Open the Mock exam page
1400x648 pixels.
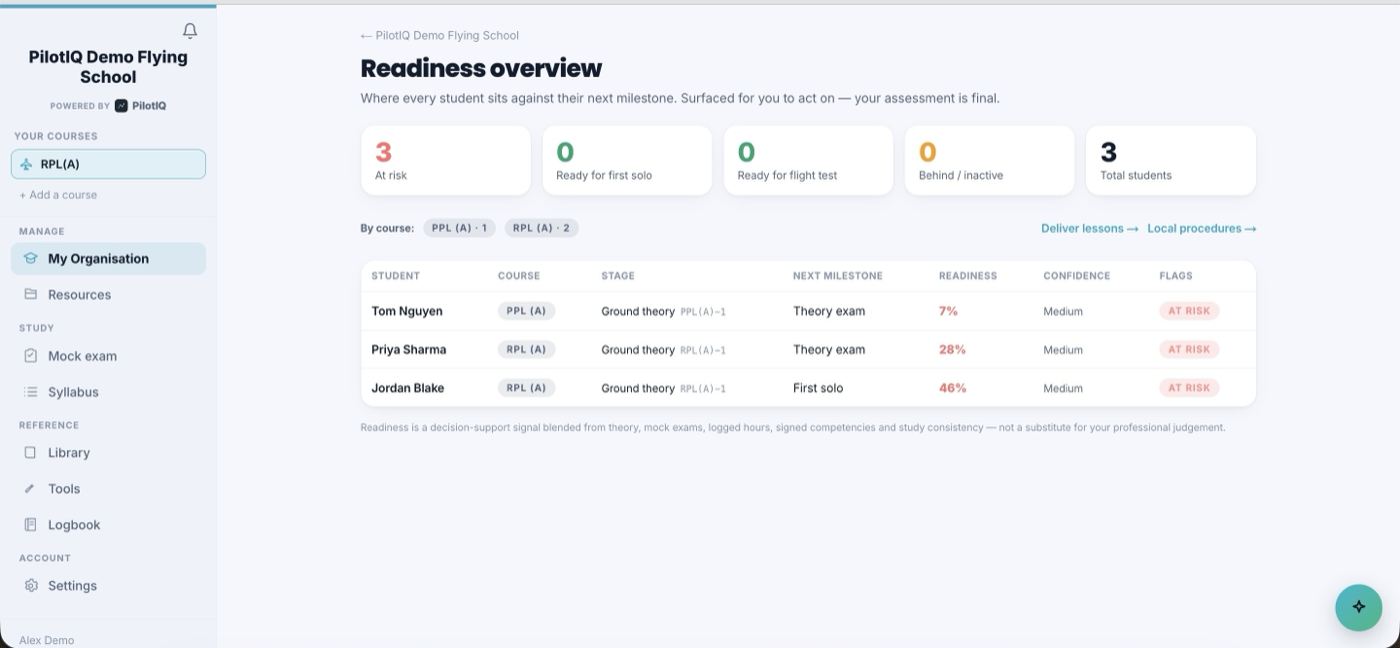click(x=108, y=356)
